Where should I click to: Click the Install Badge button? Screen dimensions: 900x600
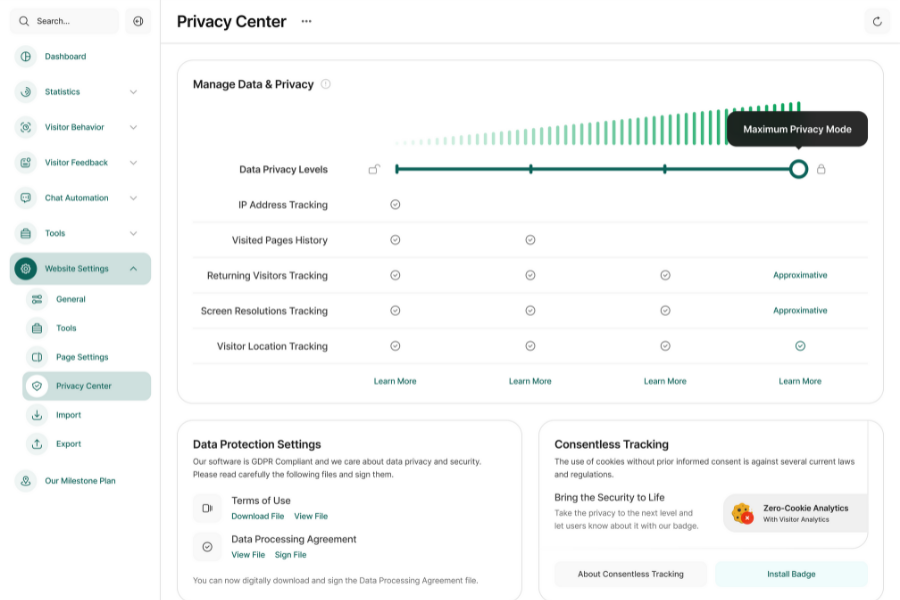[791, 574]
